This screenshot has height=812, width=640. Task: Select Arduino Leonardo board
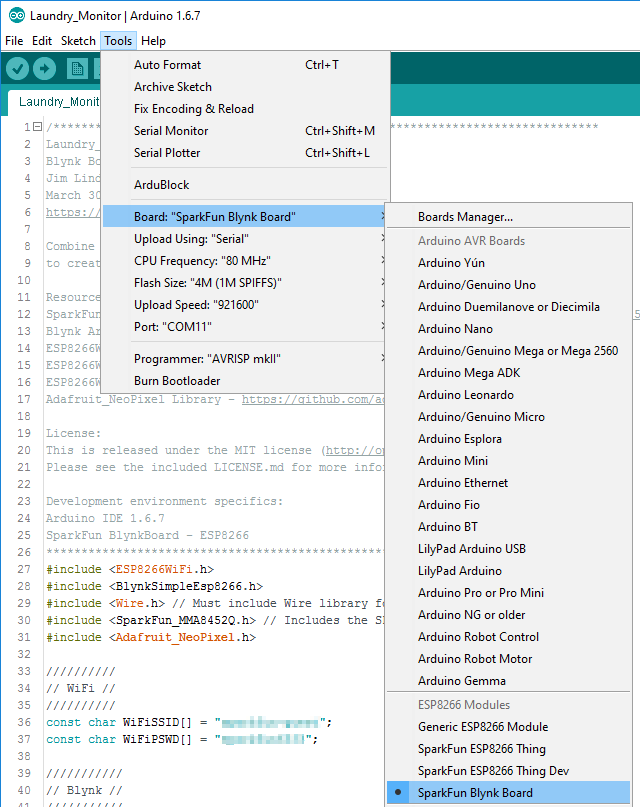coord(508,395)
